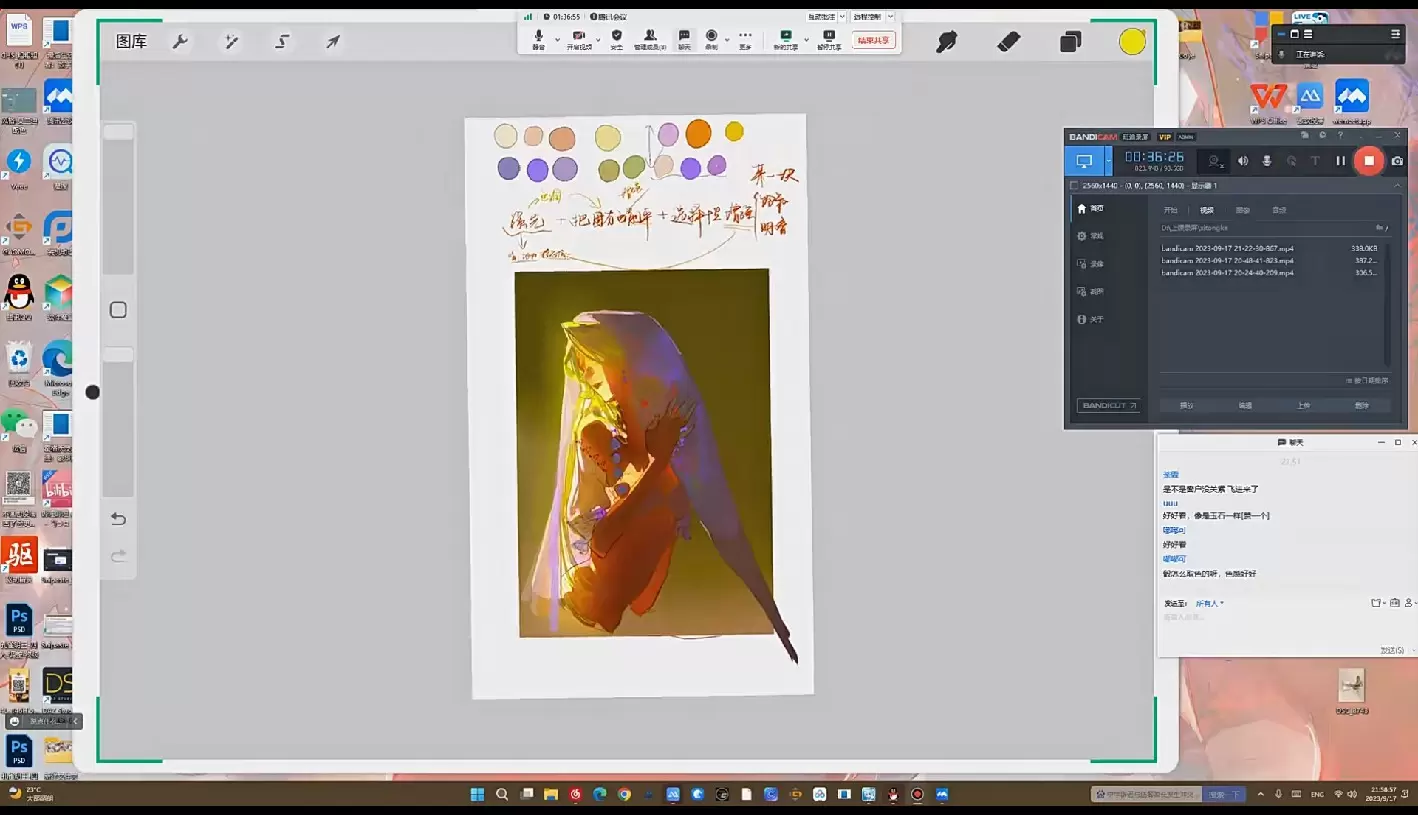This screenshot has height=815, width=1418.
Task: Stop the Bandicam recording
Action: click(1369, 161)
